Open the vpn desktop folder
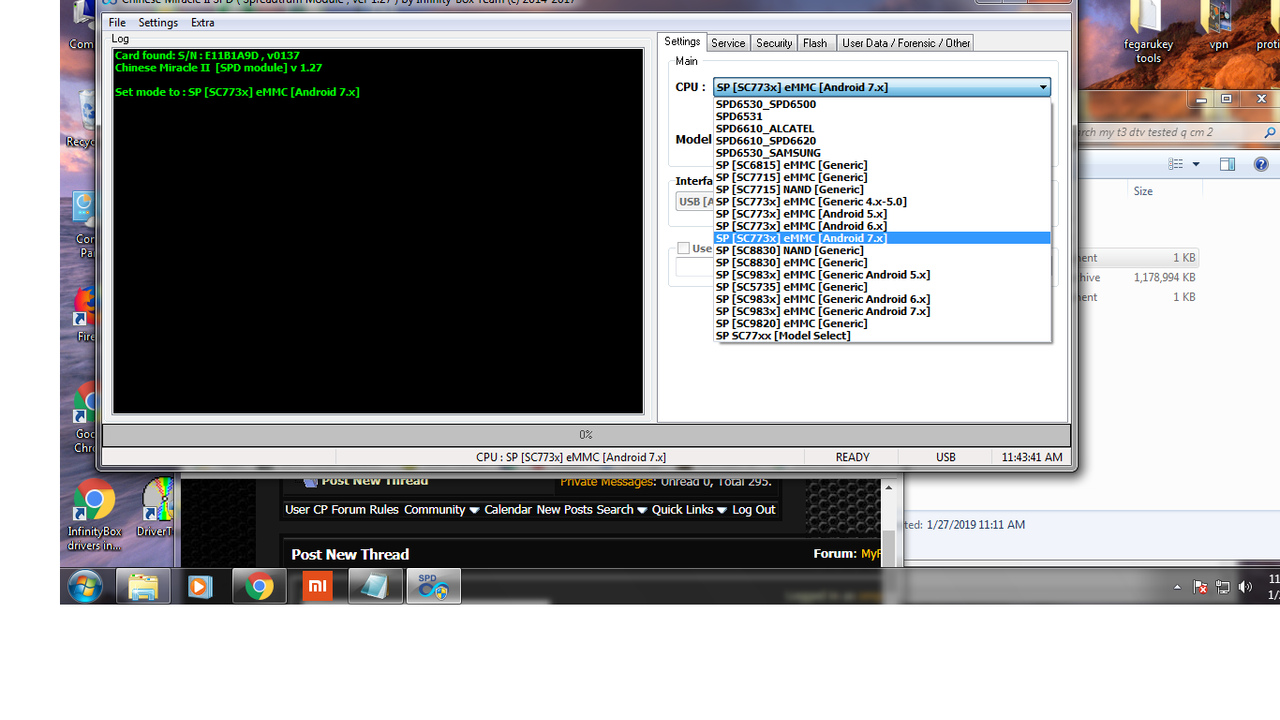1280x720 pixels. [1219, 28]
